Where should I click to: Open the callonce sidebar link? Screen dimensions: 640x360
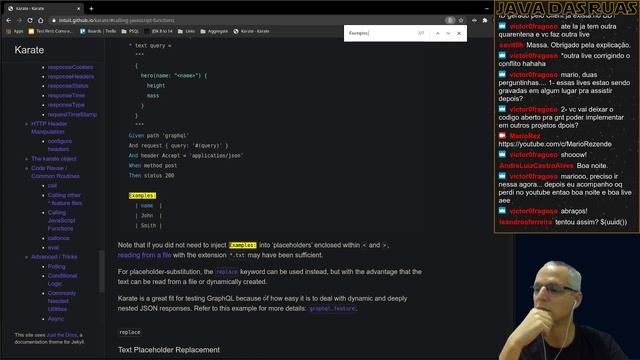click(58, 238)
